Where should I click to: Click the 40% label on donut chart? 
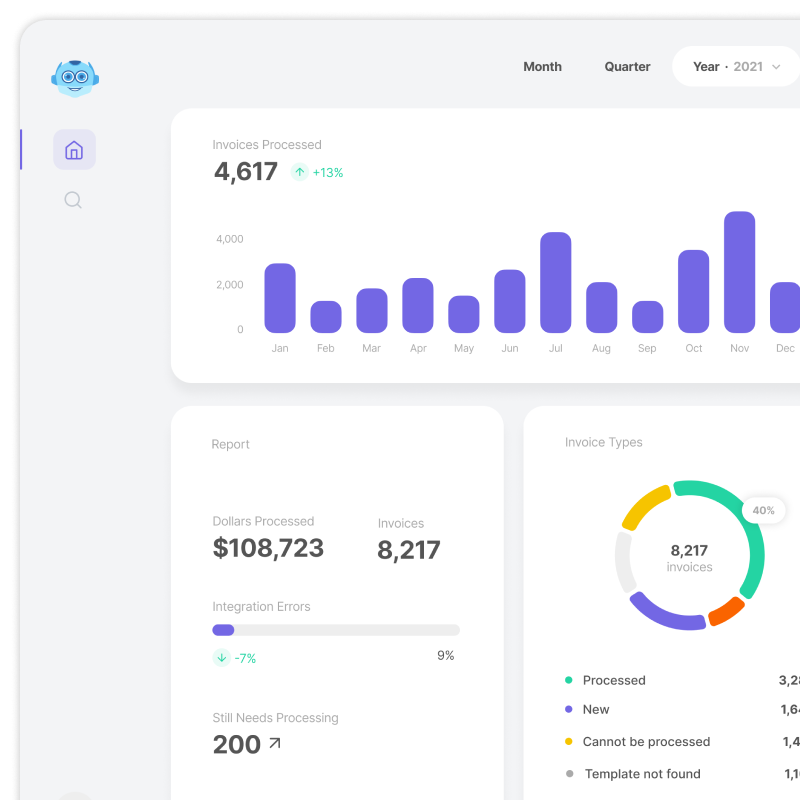coord(763,510)
